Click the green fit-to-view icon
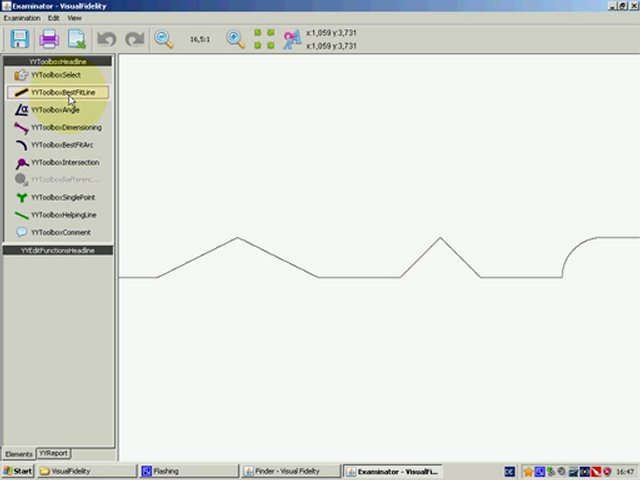 pyautogui.click(x=264, y=39)
